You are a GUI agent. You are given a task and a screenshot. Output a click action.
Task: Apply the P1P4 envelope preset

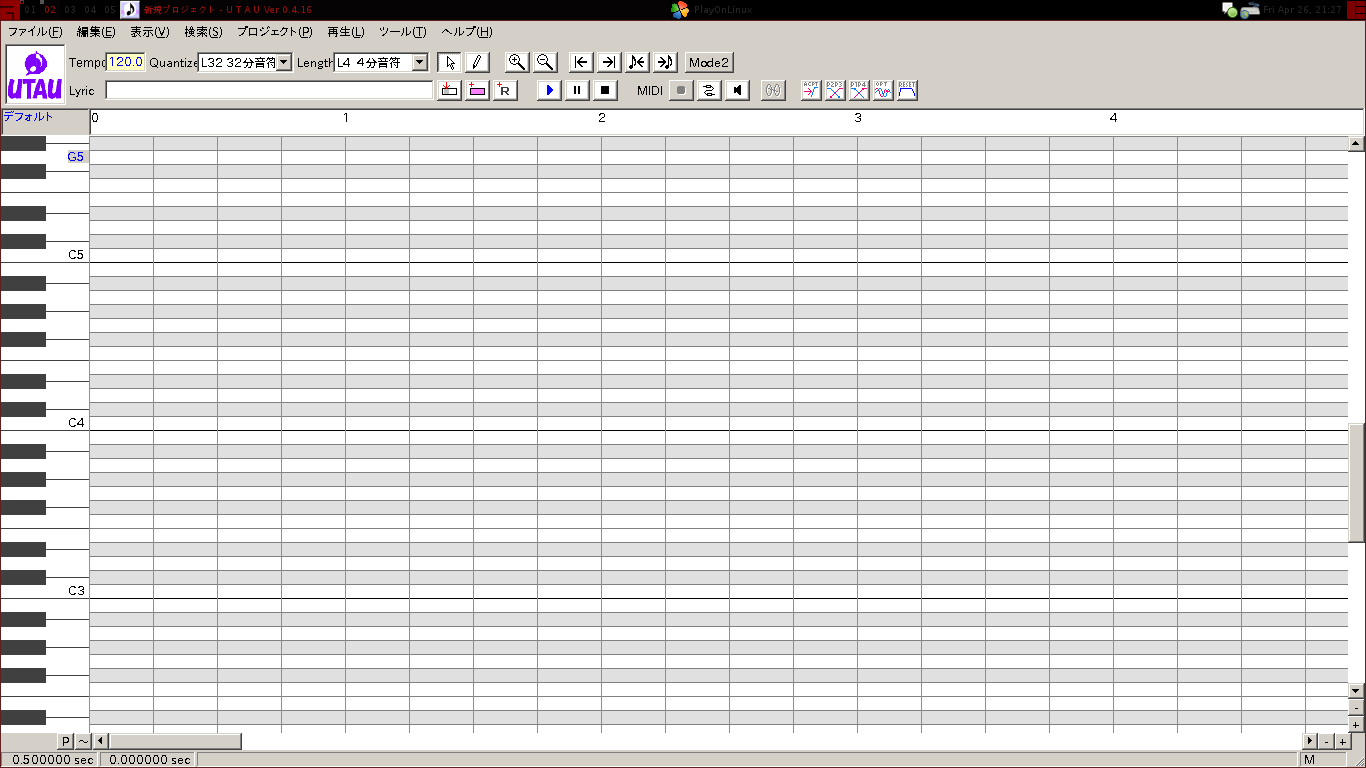pyautogui.click(x=859, y=90)
